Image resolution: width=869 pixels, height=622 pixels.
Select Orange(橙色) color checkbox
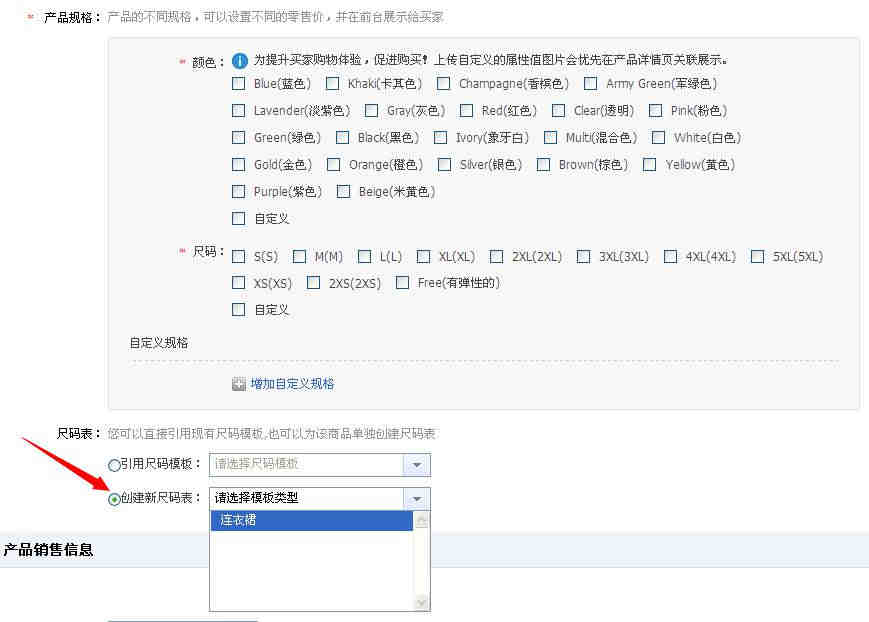click(x=334, y=165)
